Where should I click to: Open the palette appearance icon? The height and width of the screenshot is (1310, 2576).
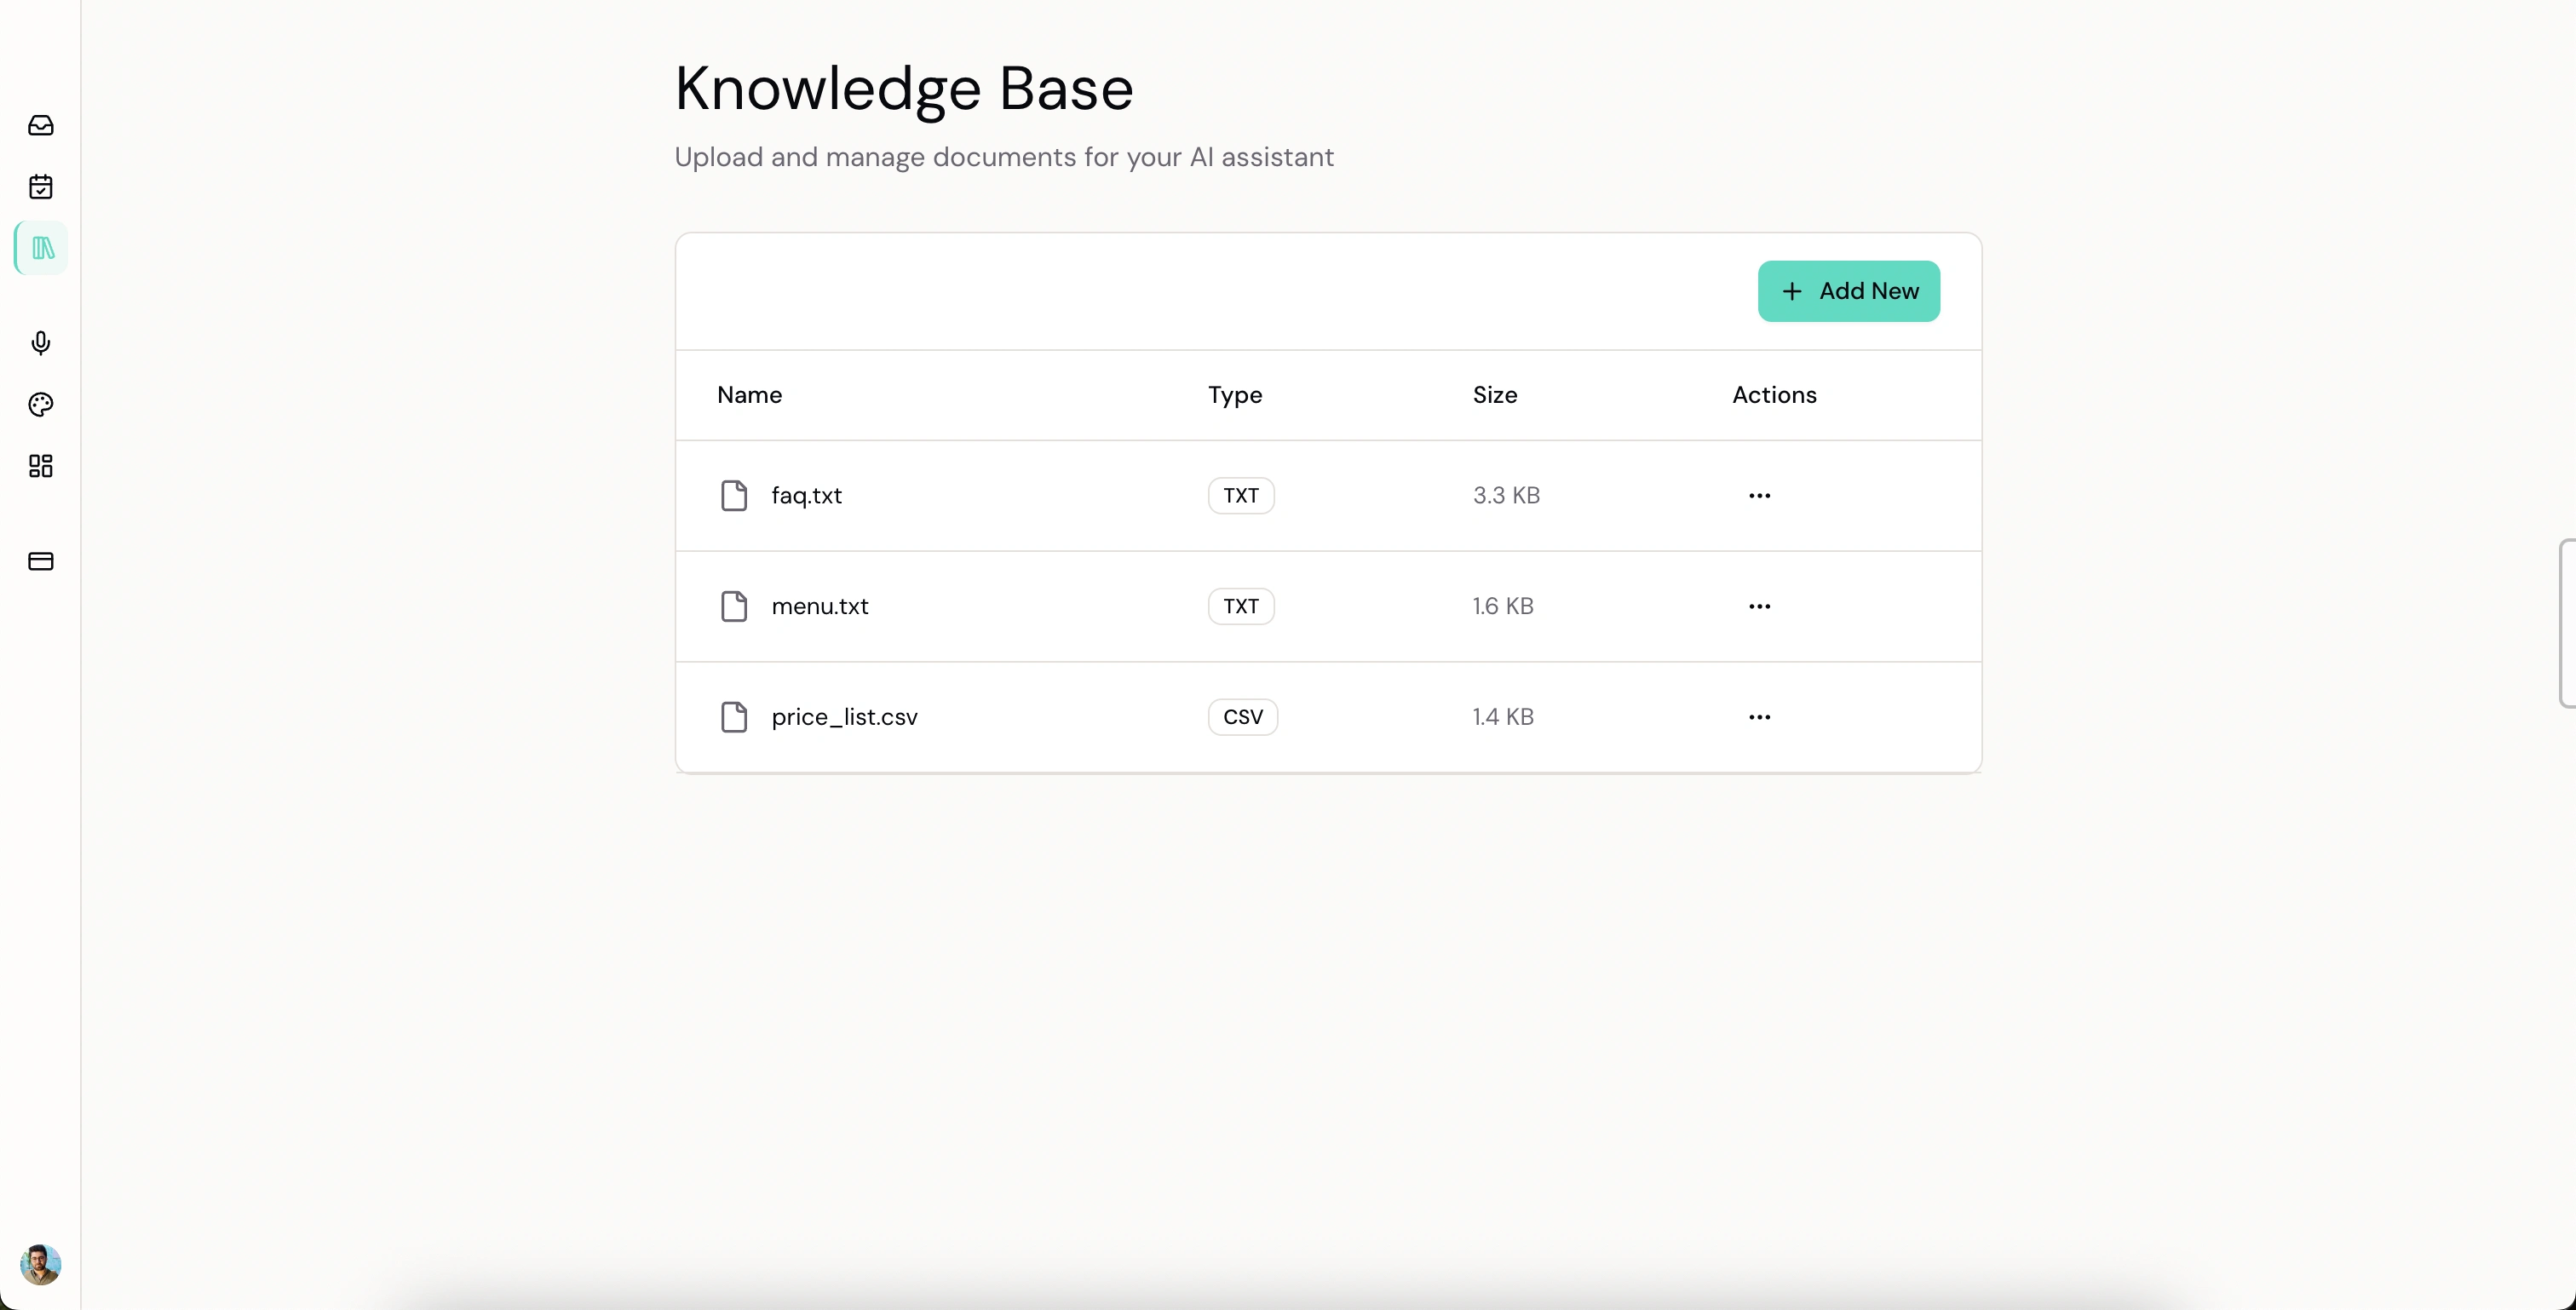click(41, 405)
